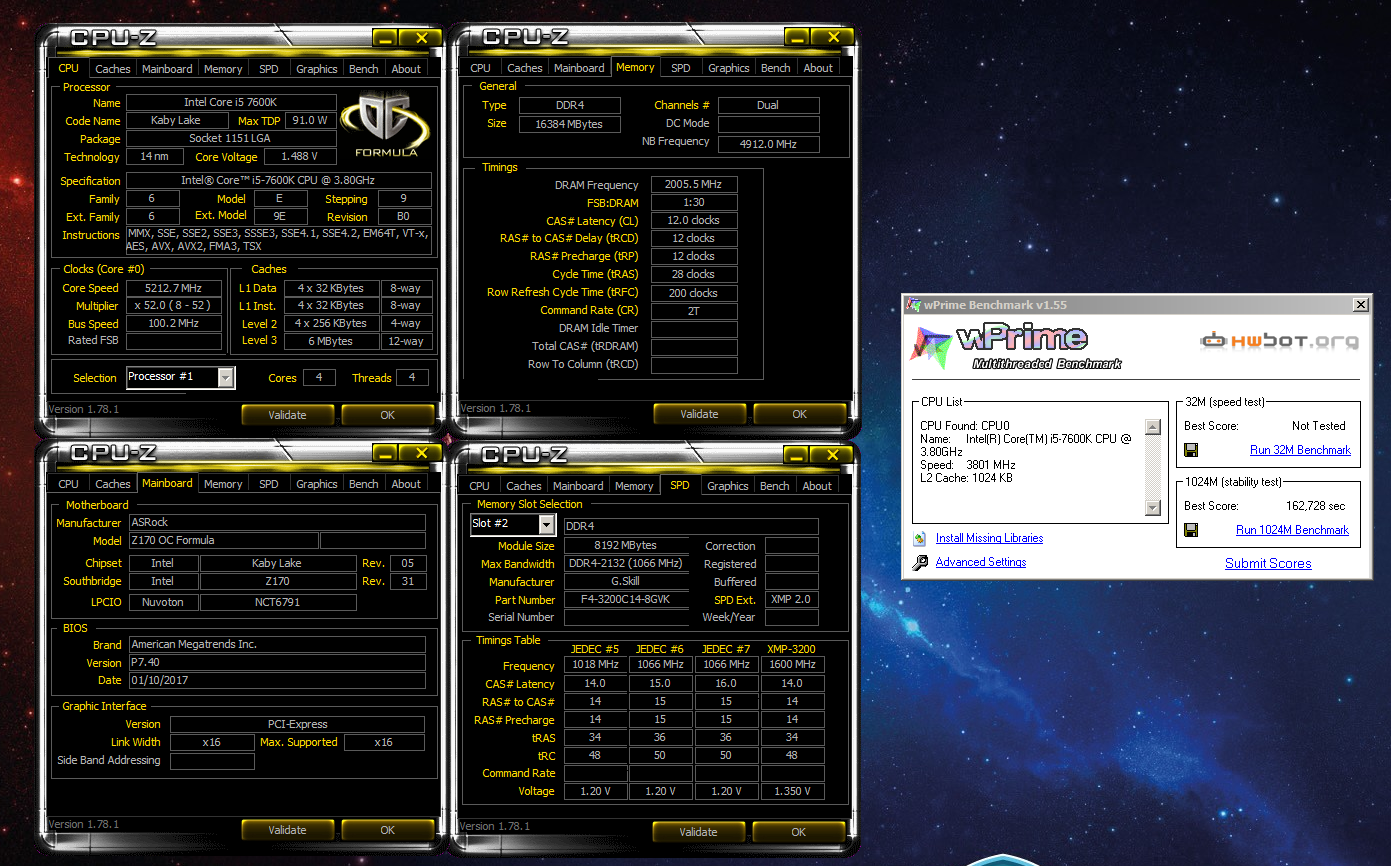Open the Processor #1 selection dropdown
The width and height of the screenshot is (1391, 866).
(x=226, y=377)
